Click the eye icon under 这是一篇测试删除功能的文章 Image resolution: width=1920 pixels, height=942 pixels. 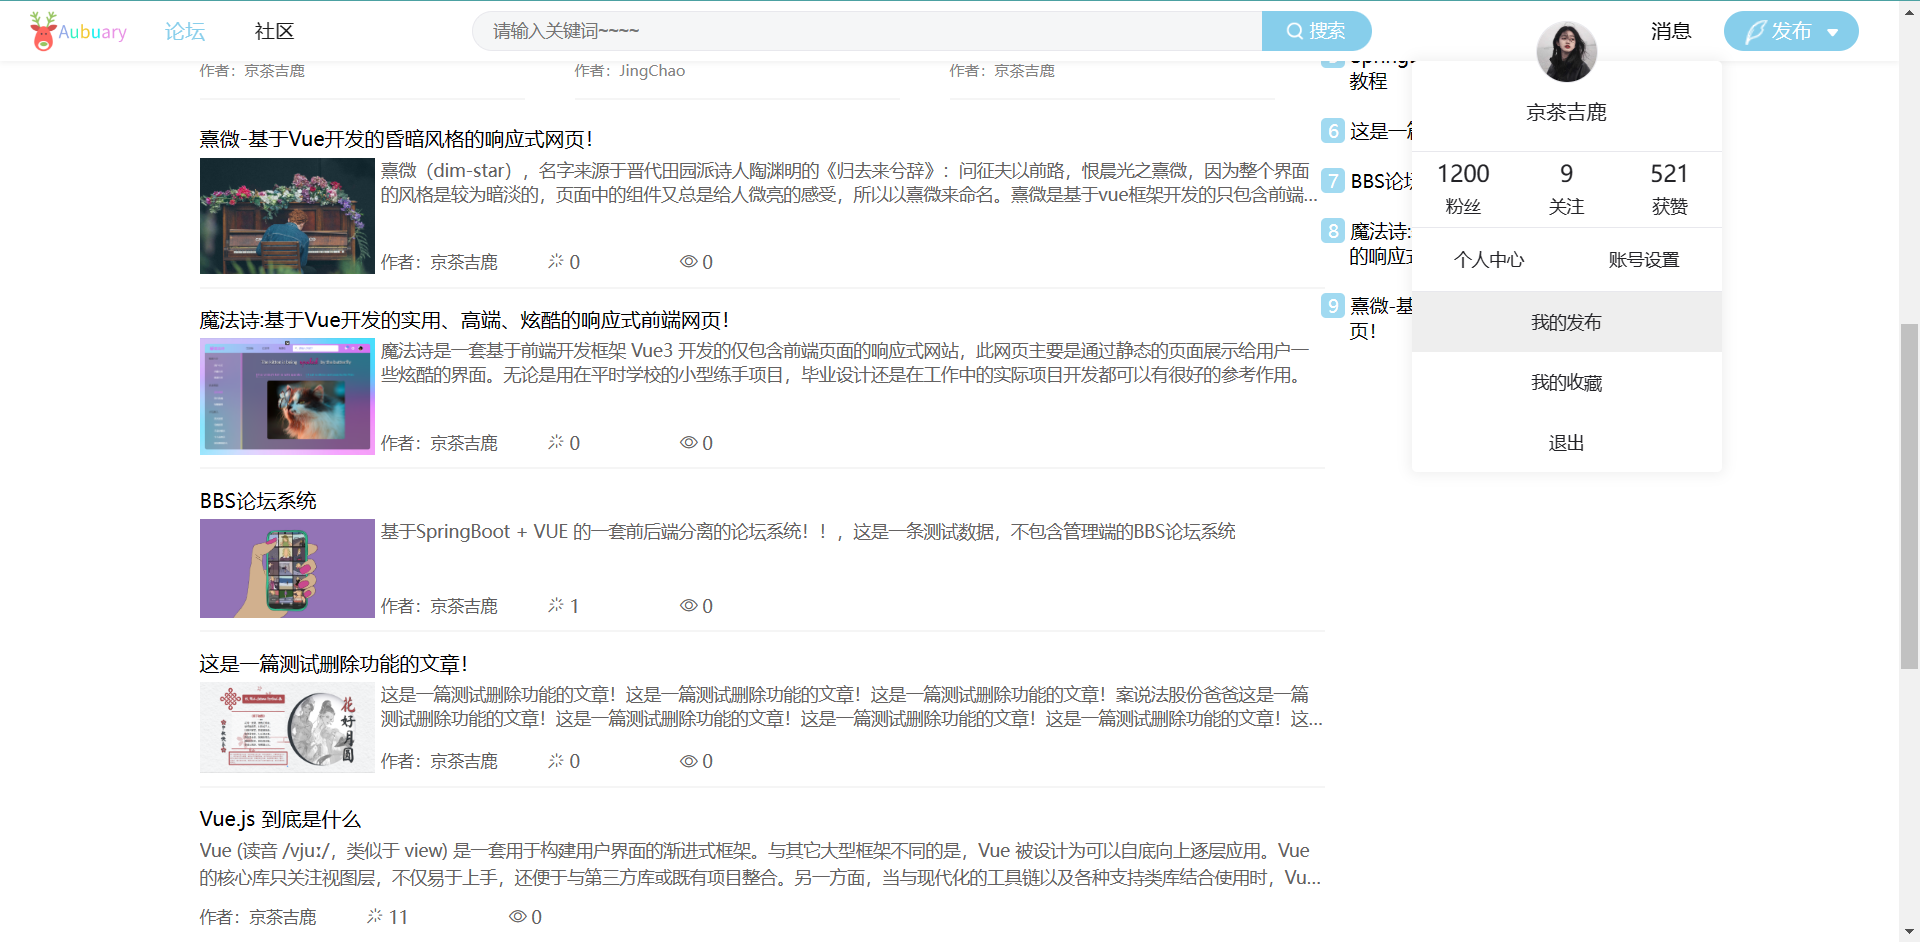pos(688,760)
